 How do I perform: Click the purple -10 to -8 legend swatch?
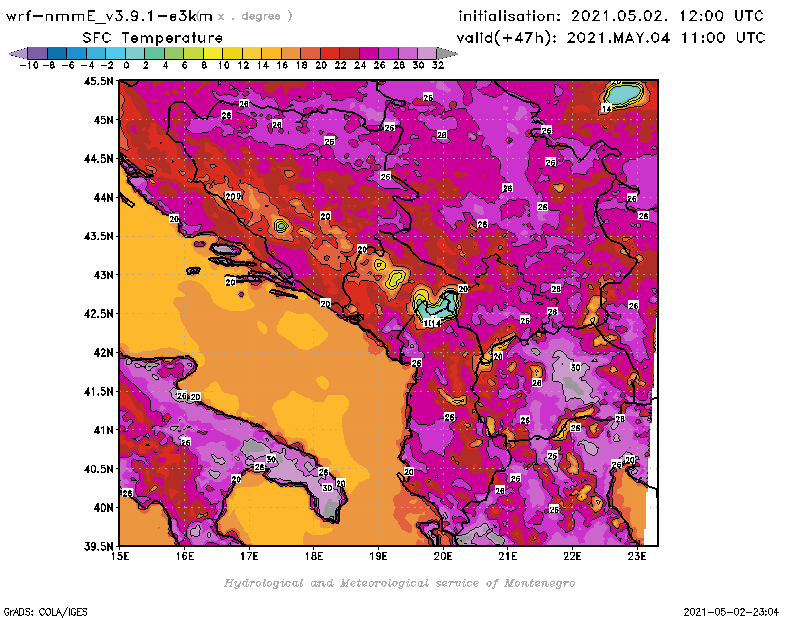coord(38,53)
